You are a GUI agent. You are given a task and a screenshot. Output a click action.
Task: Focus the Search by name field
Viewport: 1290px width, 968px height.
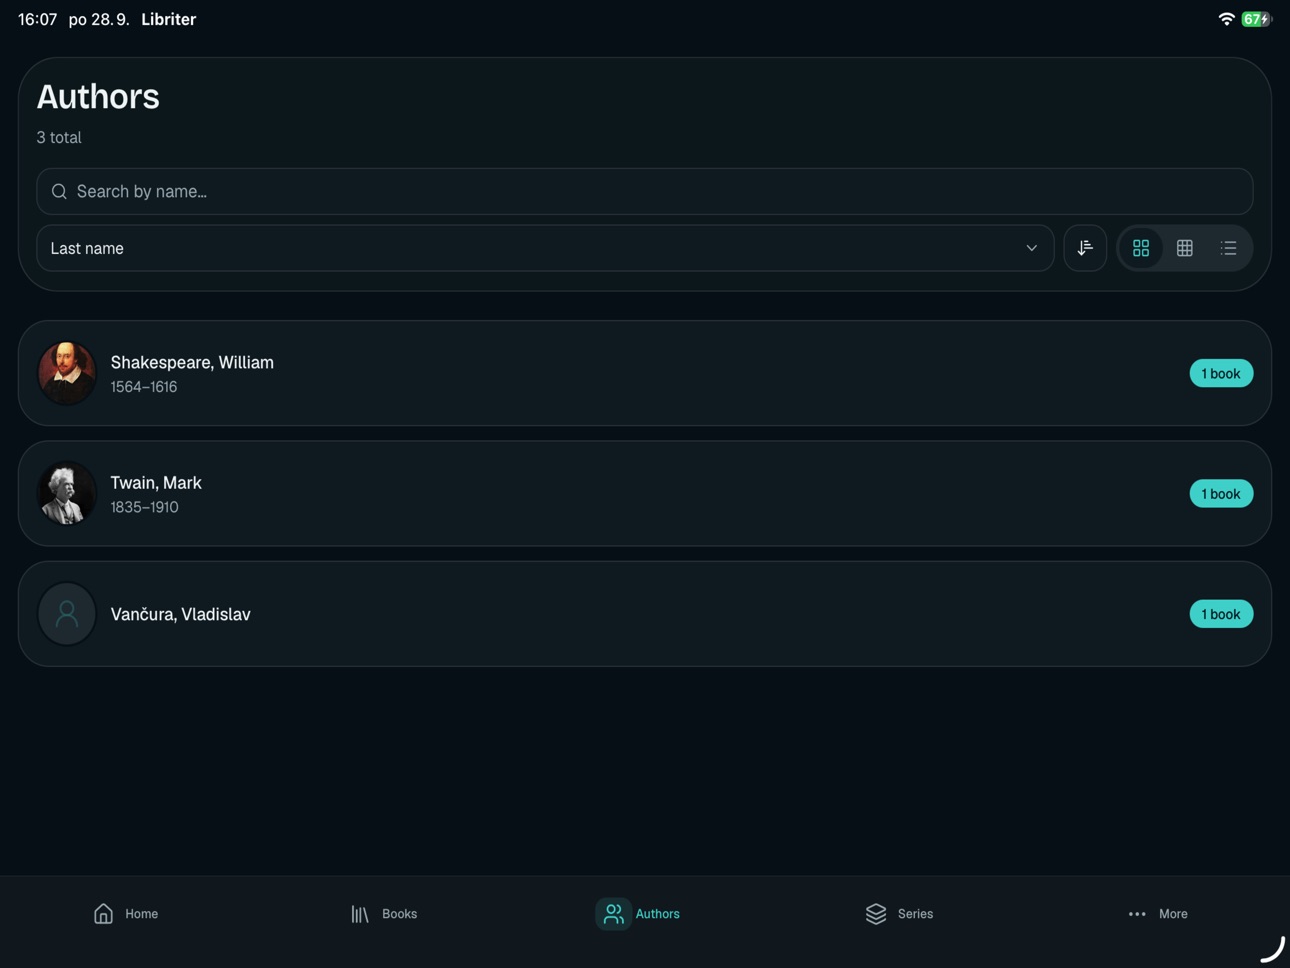[x=645, y=191]
